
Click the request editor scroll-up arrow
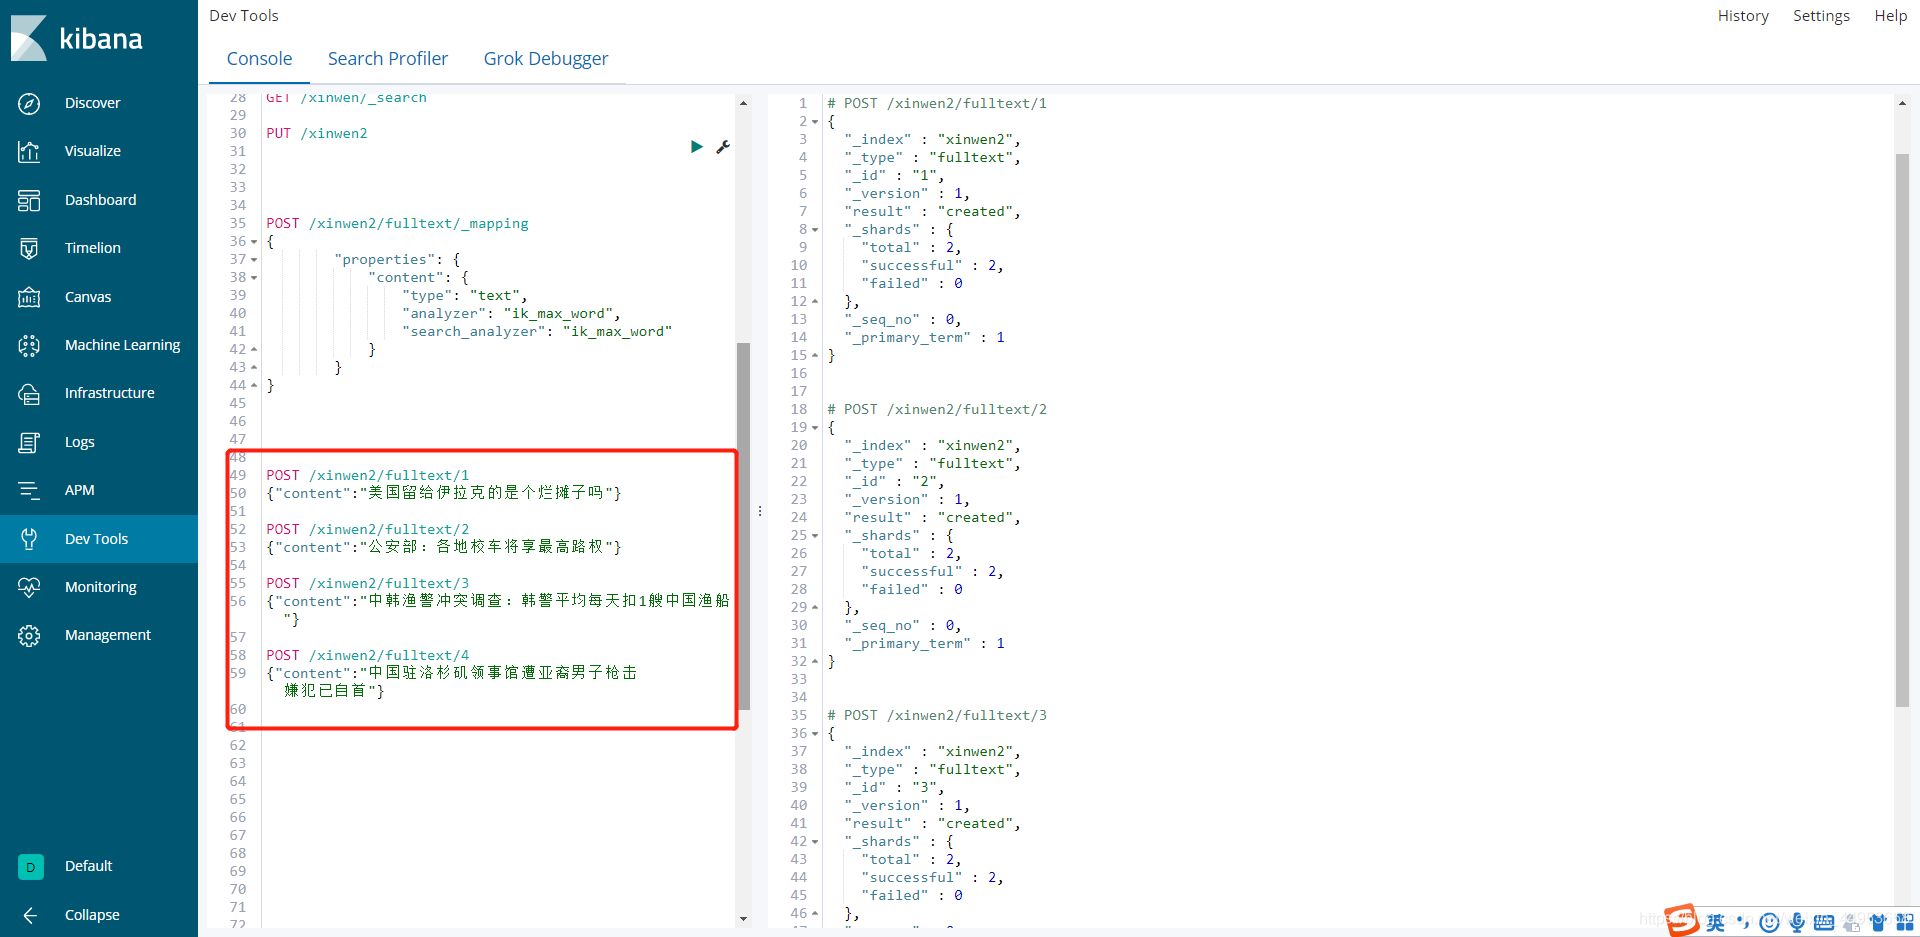click(743, 103)
